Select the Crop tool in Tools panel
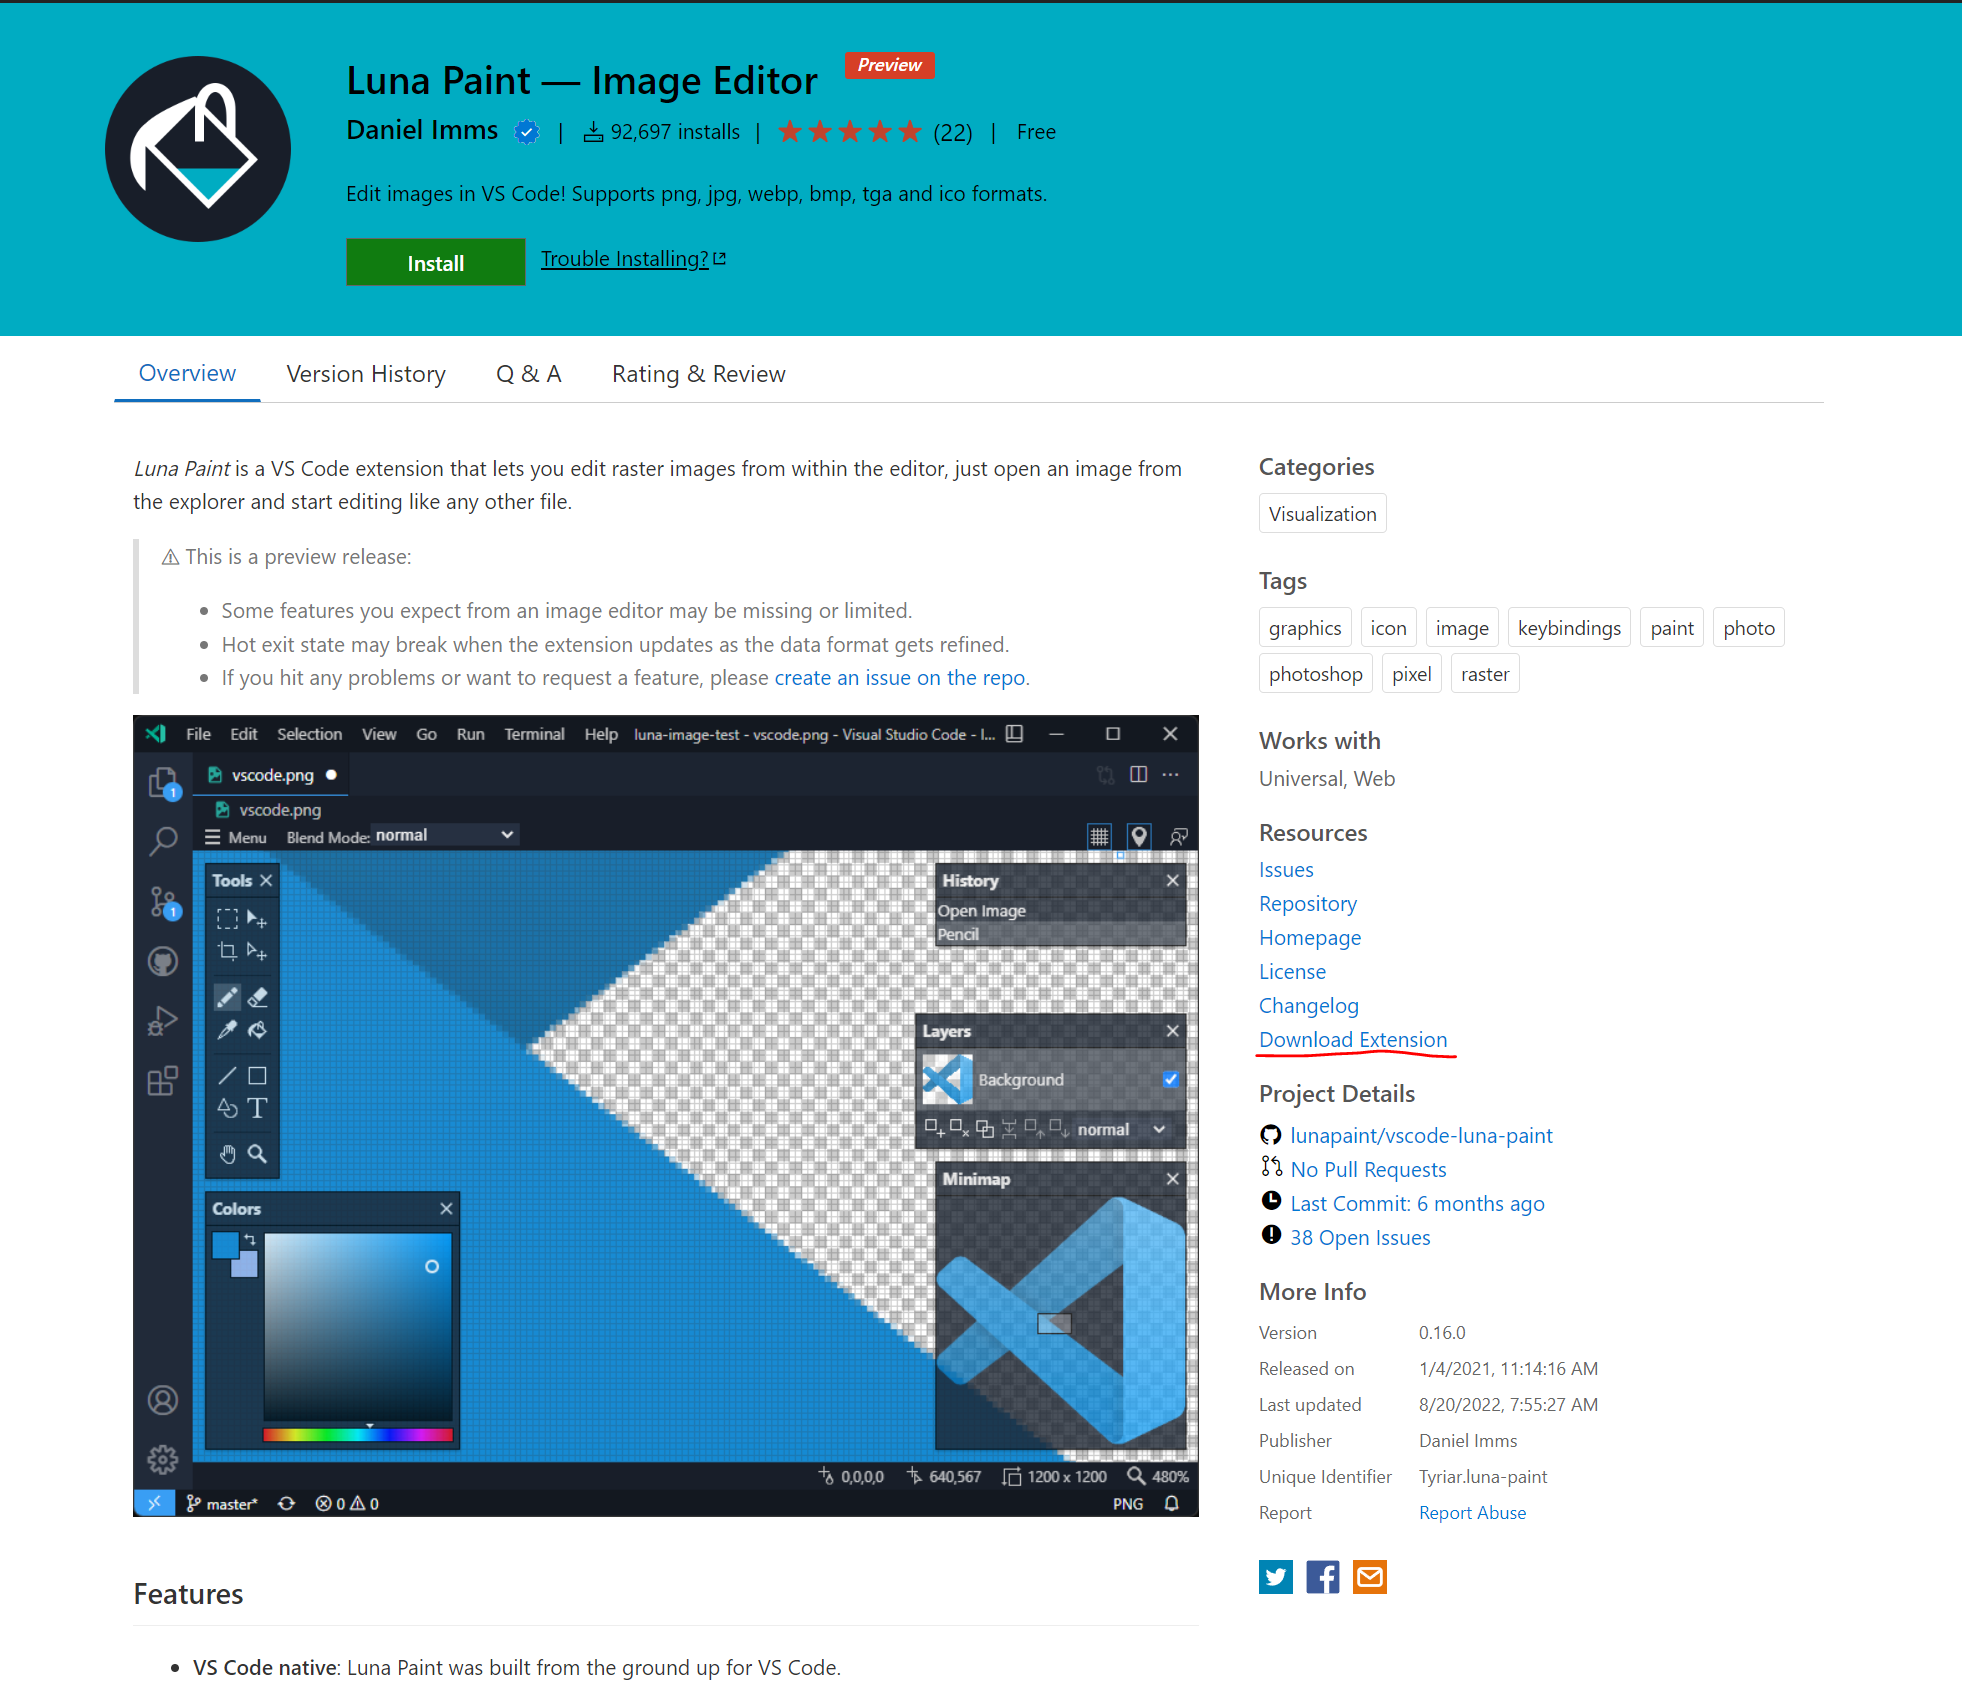This screenshot has height=1686, width=1962. click(227, 951)
